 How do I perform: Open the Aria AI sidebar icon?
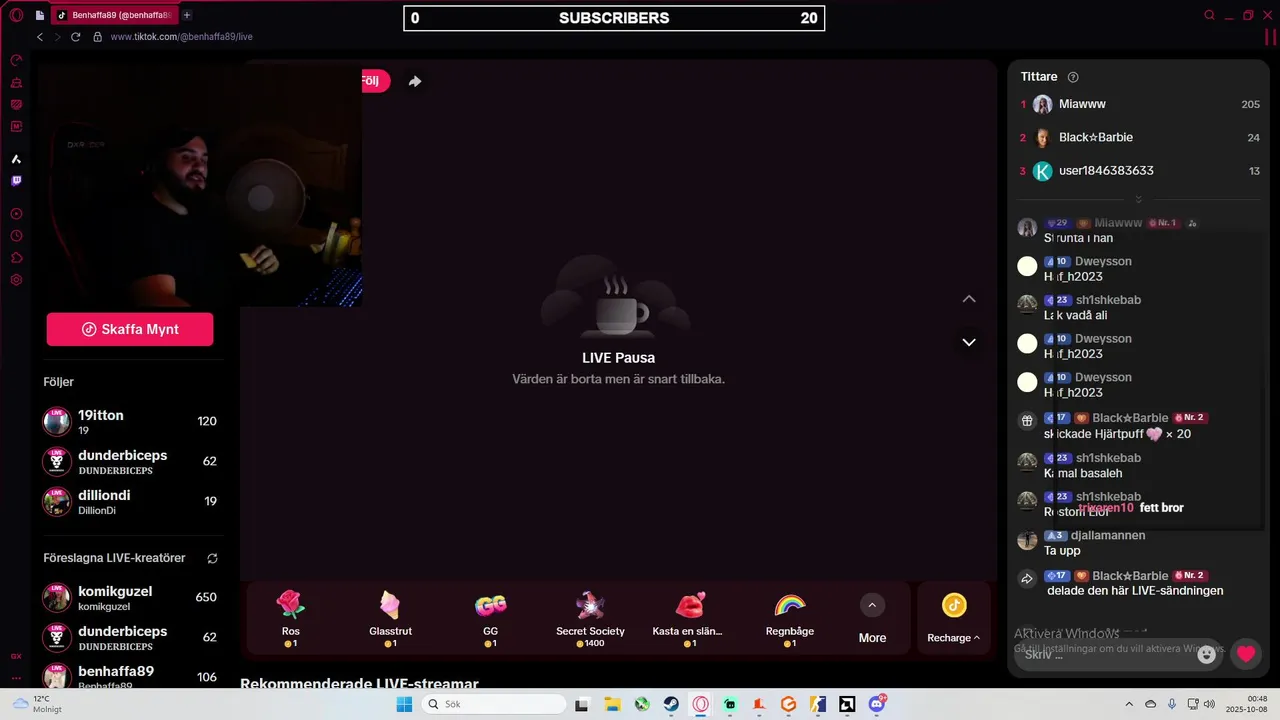[x=16, y=159]
